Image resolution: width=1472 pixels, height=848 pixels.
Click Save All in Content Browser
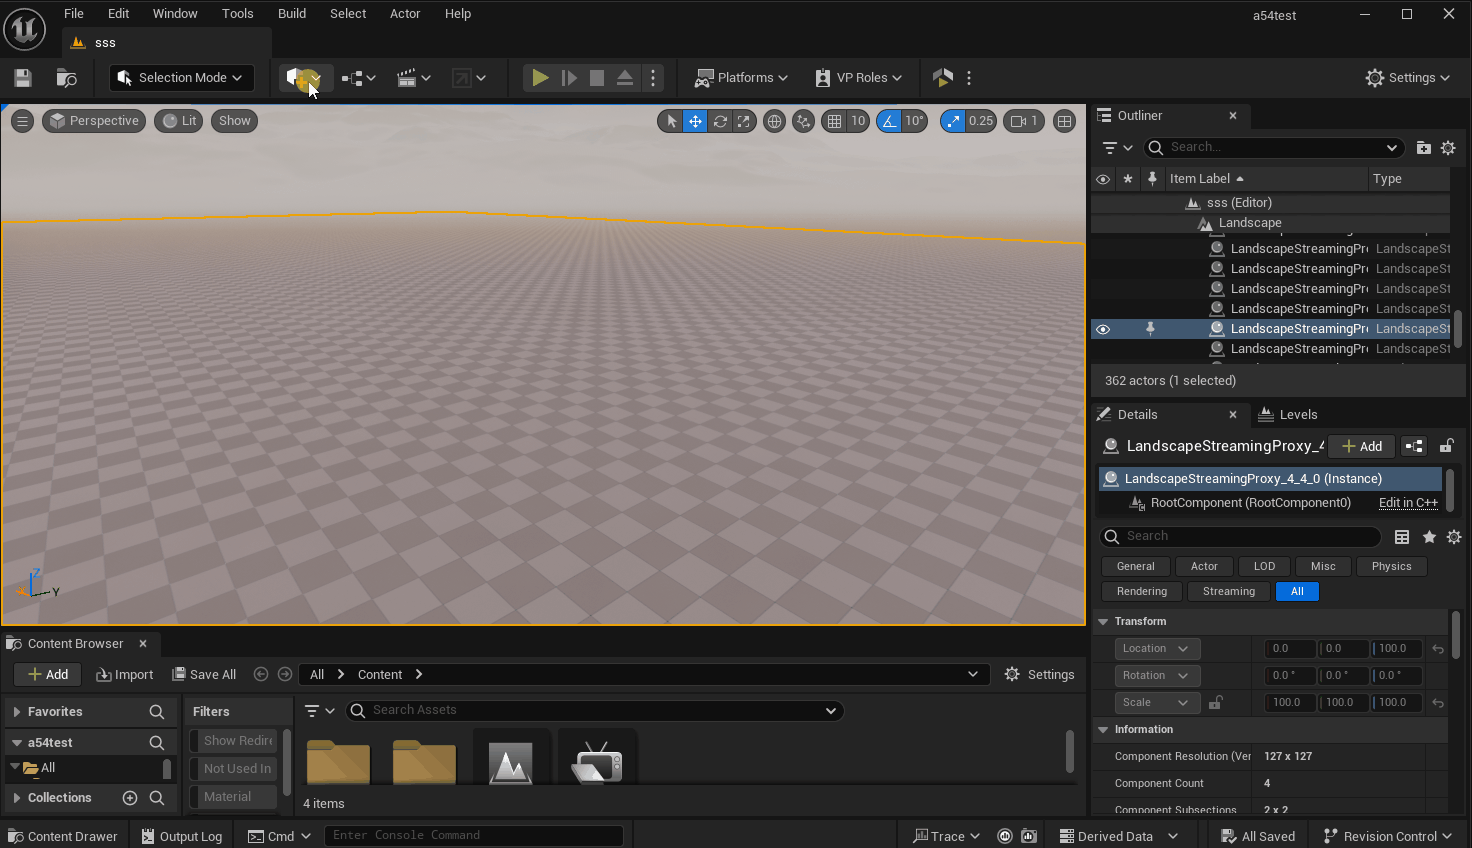pyautogui.click(x=204, y=675)
